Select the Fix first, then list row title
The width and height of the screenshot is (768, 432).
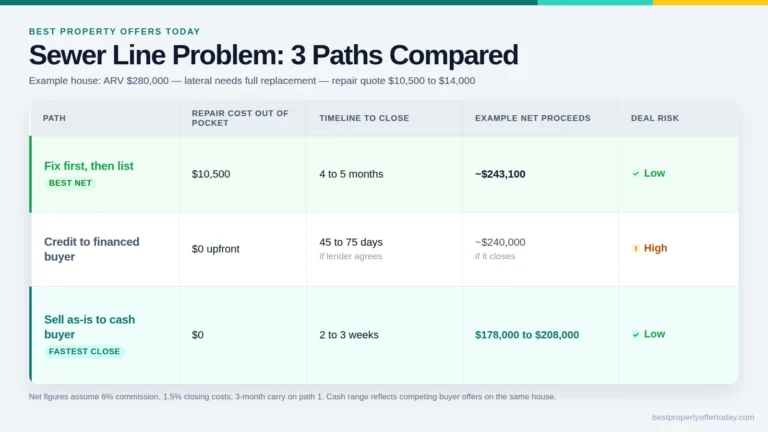(x=89, y=166)
